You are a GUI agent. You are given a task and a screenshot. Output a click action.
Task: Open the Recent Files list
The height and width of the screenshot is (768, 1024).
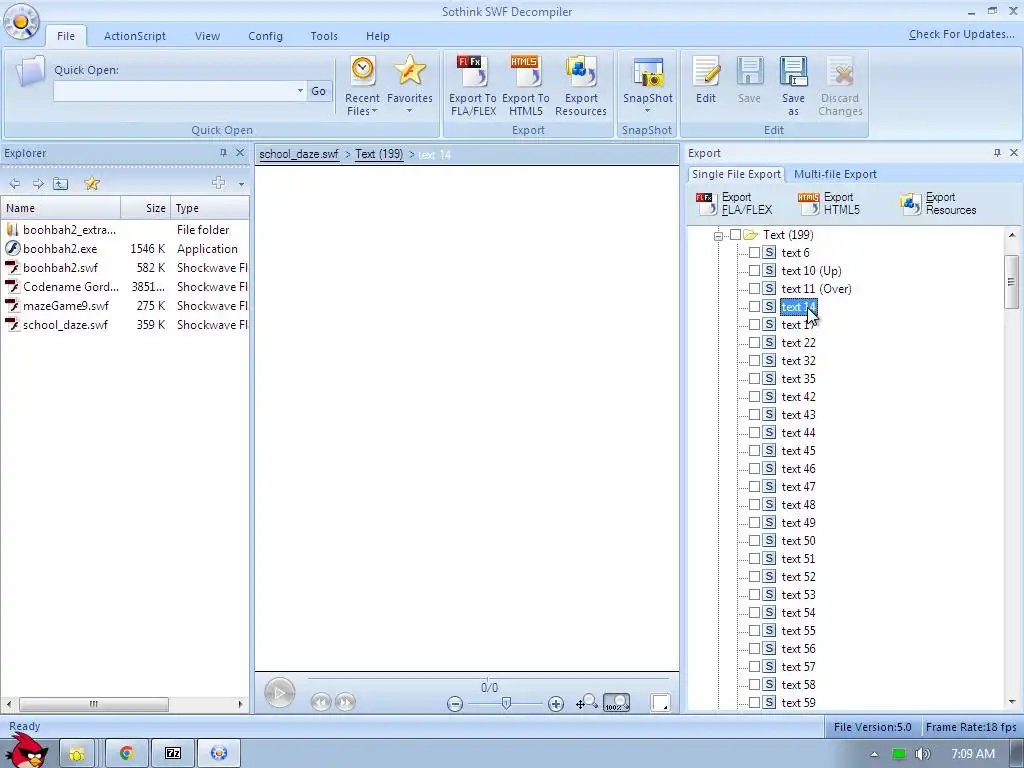[362, 86]
